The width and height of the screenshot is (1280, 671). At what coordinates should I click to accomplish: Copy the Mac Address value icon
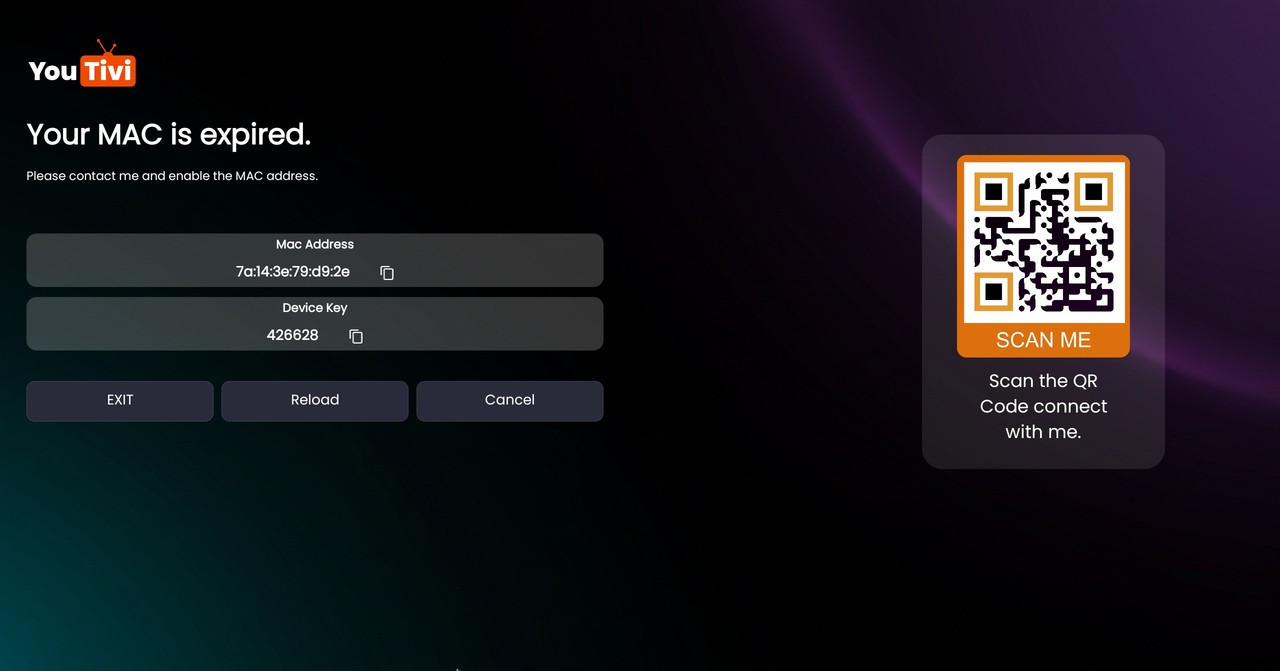point(387,273)
